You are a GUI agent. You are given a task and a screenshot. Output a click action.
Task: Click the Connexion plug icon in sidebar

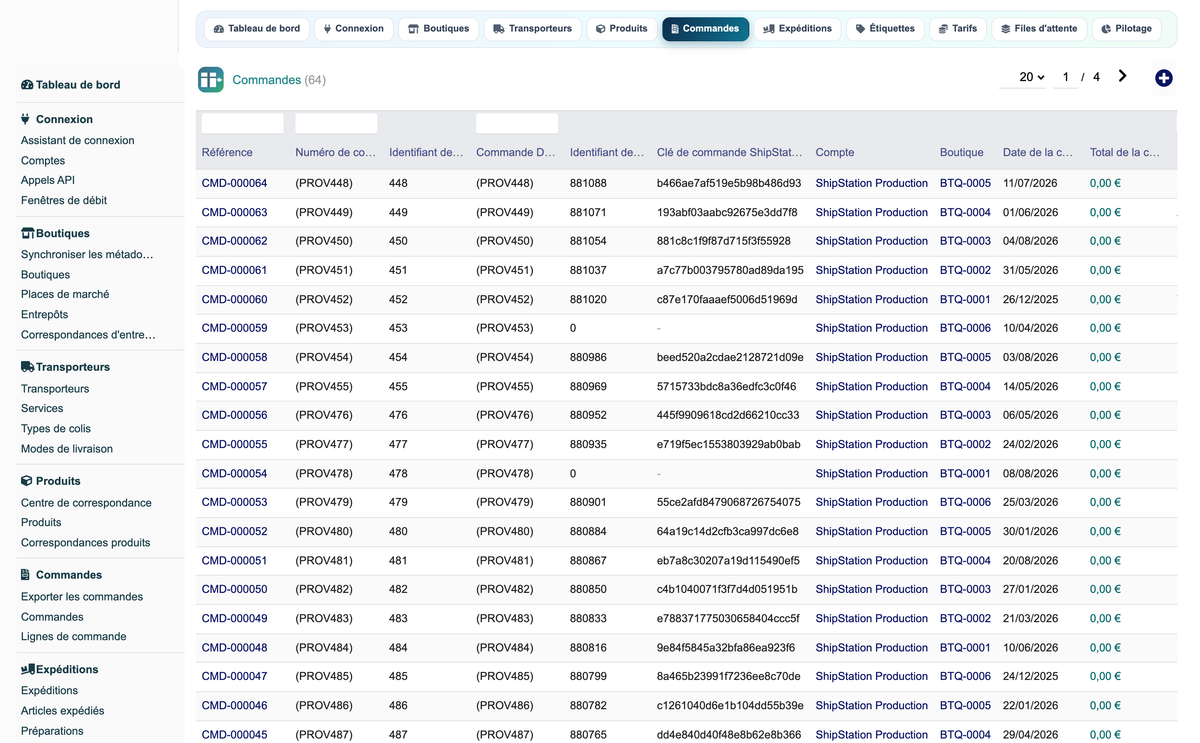coord(26,119)
